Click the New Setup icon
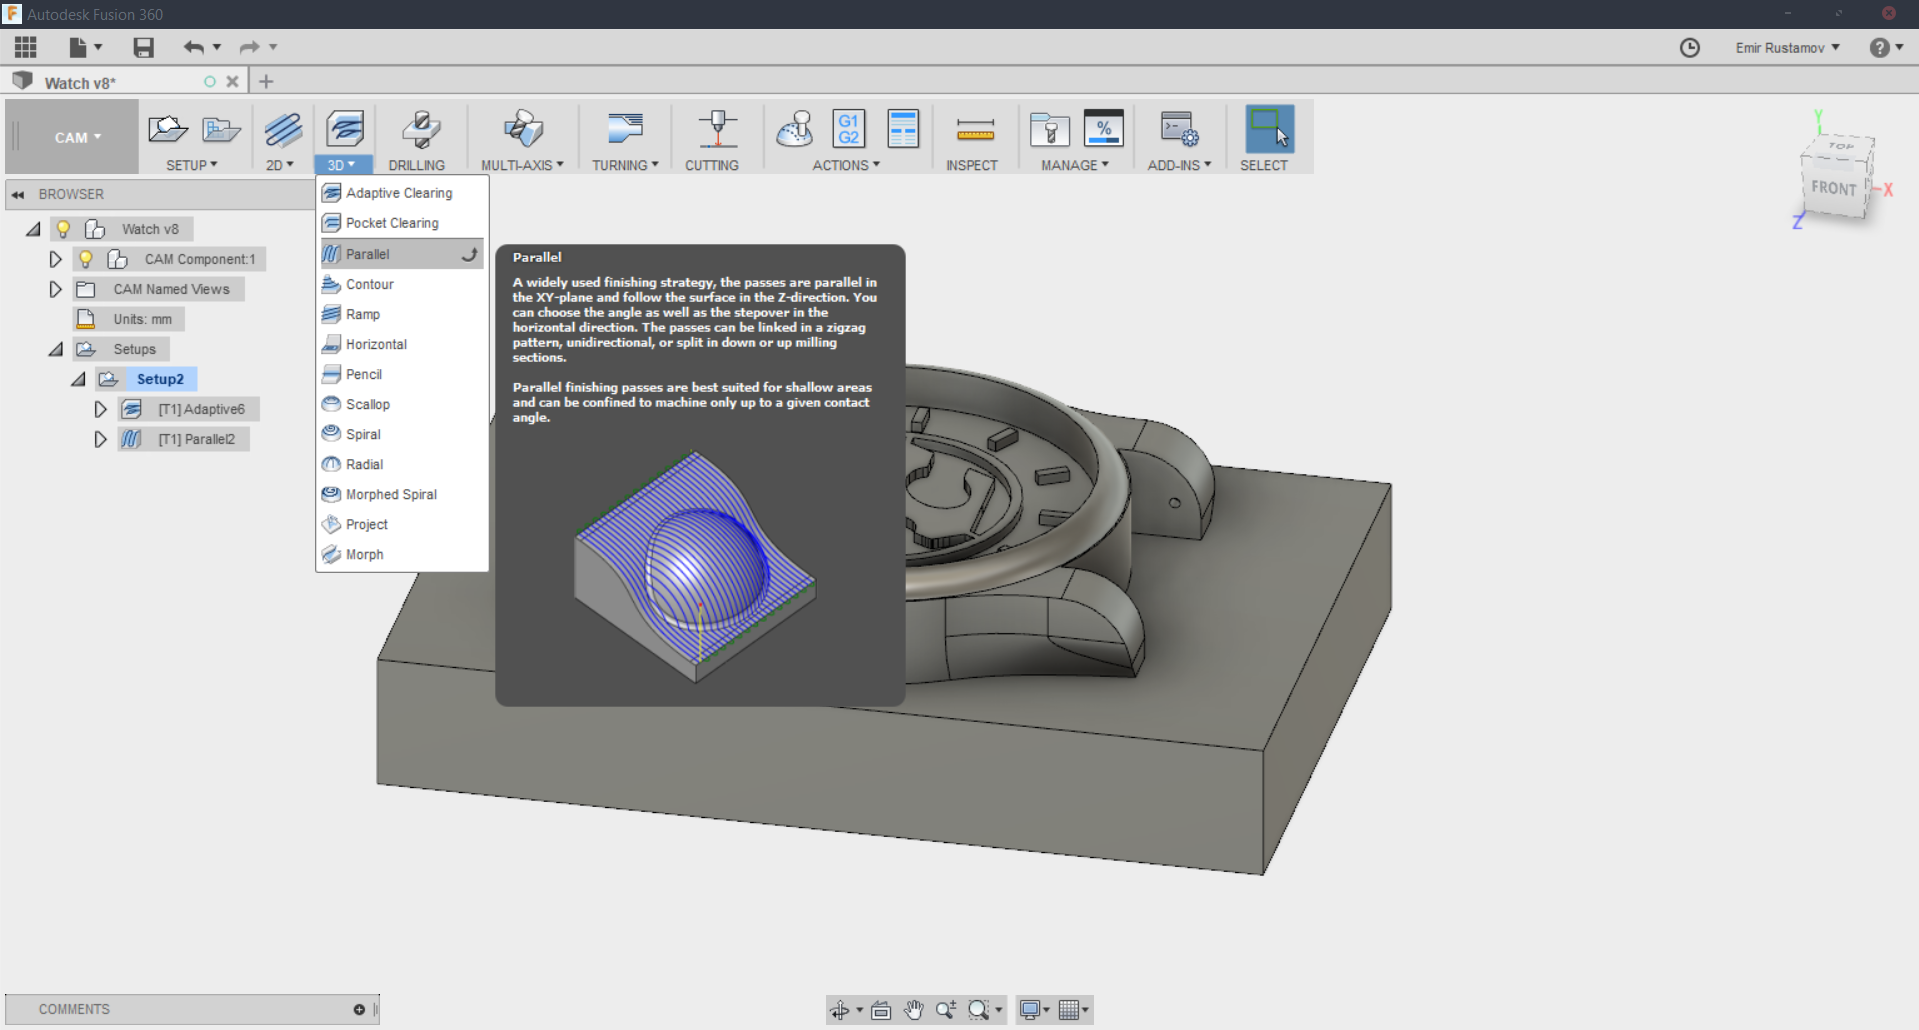The width and height of the screenshot is (1919, 1030). pyautogui.click(x=167, y=129)
